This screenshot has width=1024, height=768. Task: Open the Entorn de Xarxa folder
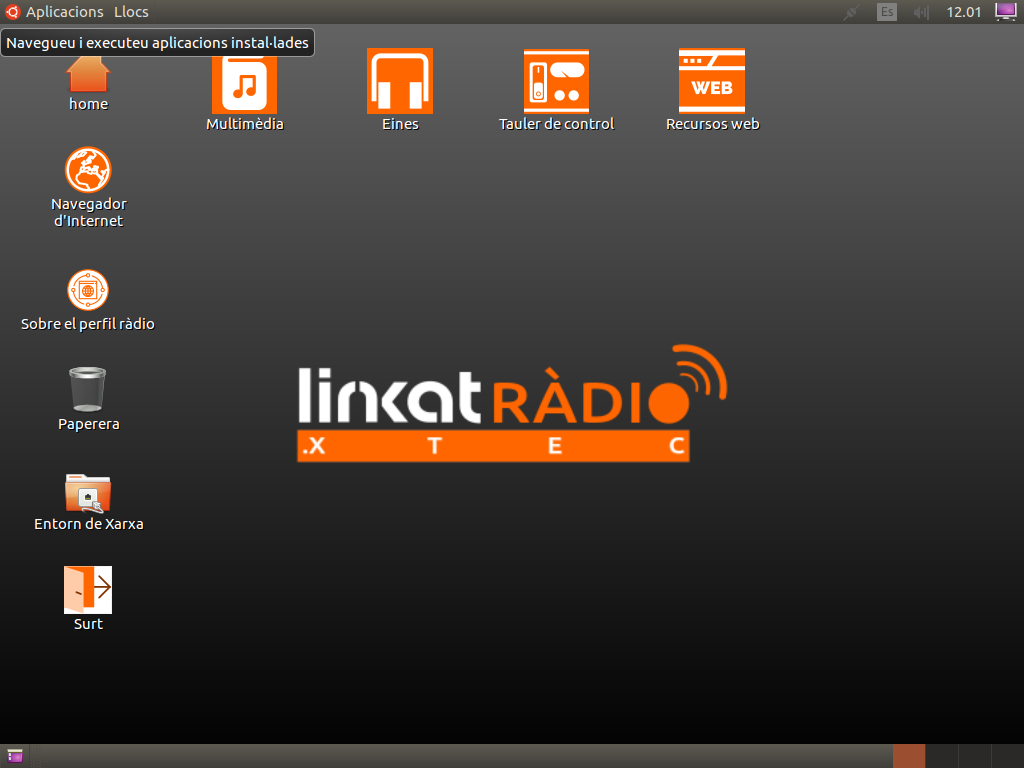click(x=88, y=492)
